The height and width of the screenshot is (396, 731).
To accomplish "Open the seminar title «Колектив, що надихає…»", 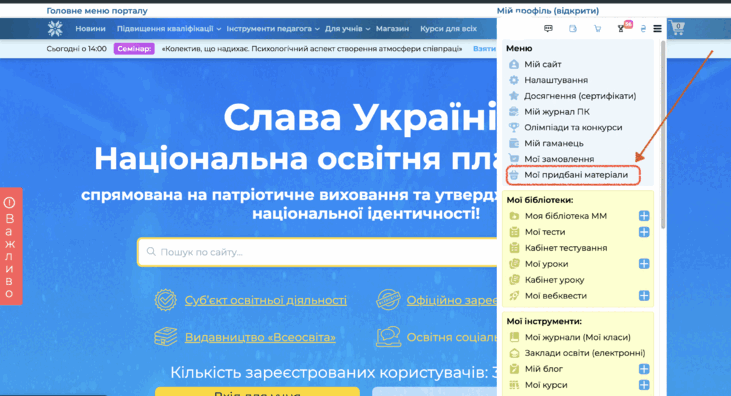I will (x=312, y=49).
